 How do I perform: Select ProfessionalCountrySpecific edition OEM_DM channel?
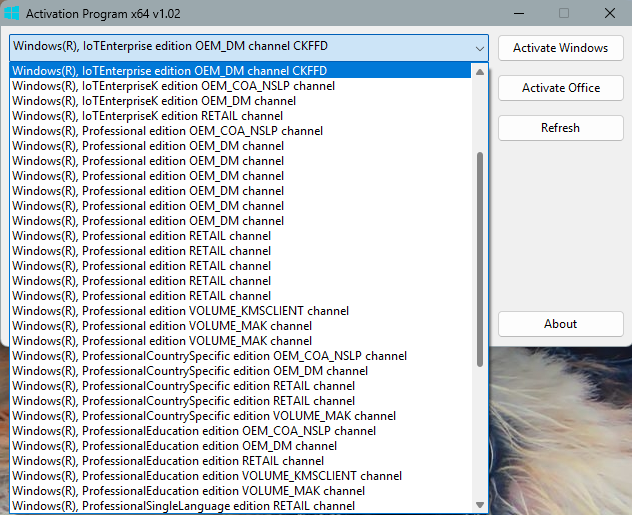(x=240, y=371)
